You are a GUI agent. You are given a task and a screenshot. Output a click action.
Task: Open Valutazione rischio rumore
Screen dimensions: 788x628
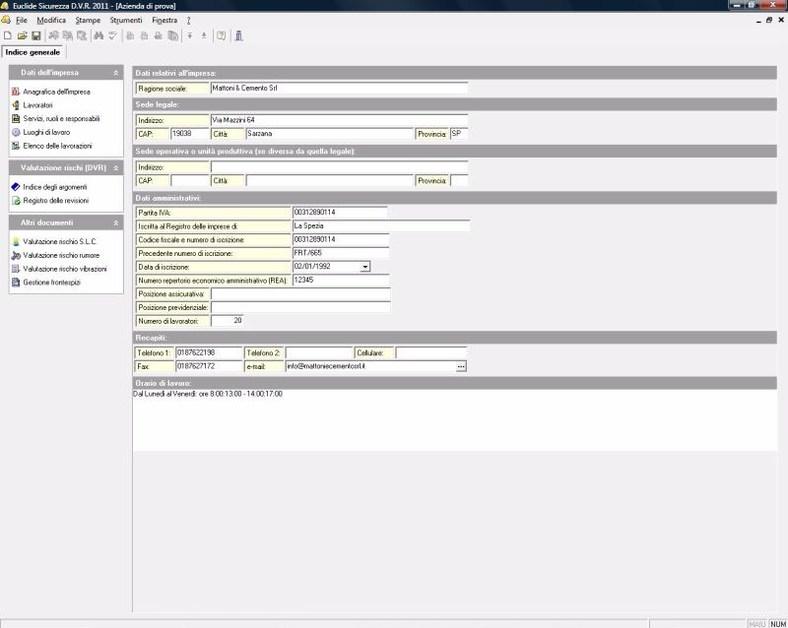pos(61,255)
